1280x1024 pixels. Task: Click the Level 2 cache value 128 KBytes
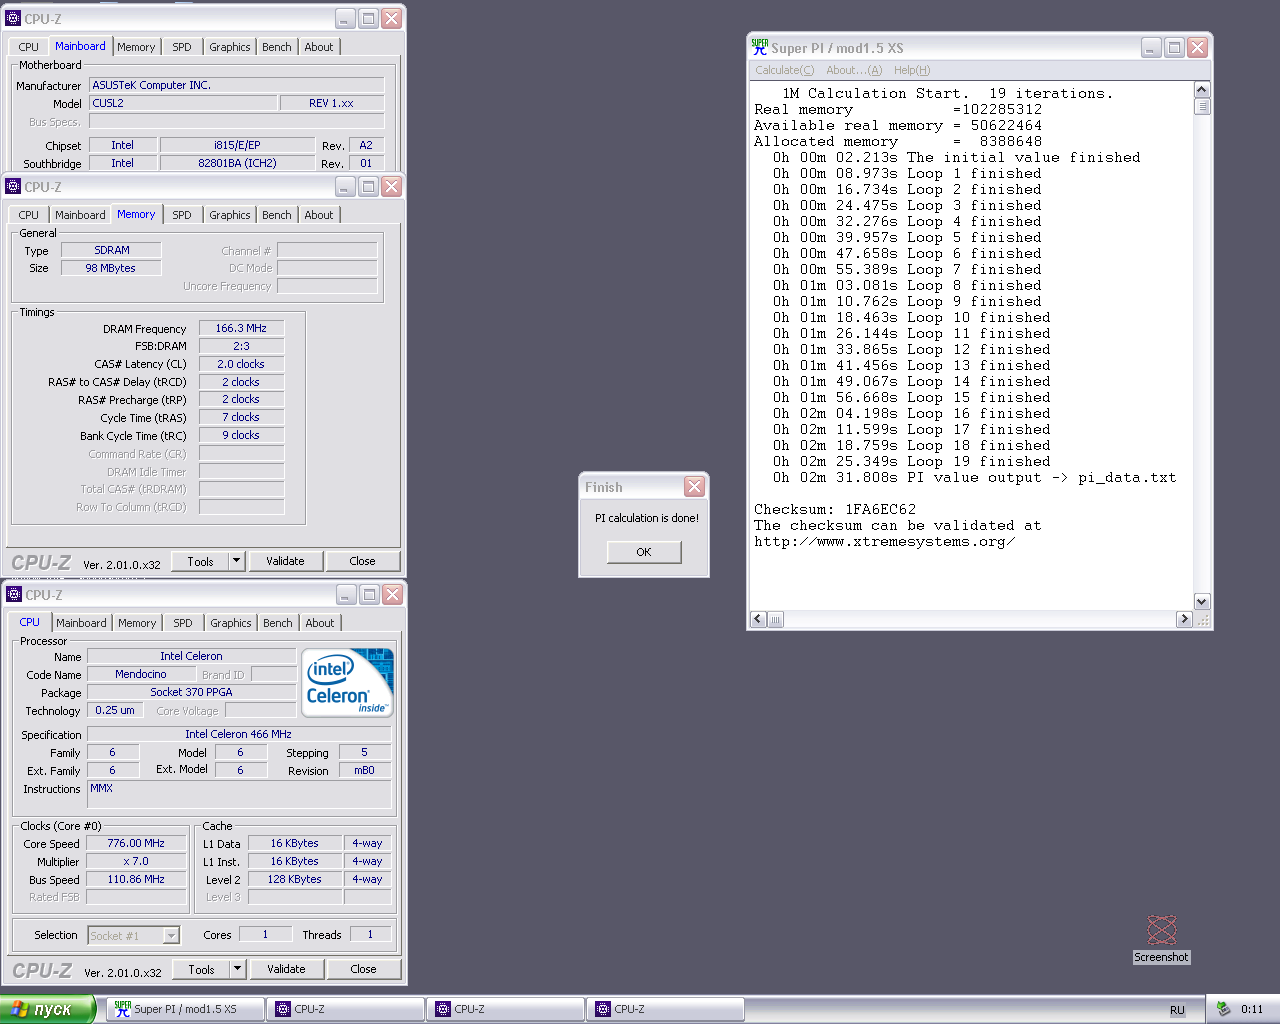click(295, 879)
